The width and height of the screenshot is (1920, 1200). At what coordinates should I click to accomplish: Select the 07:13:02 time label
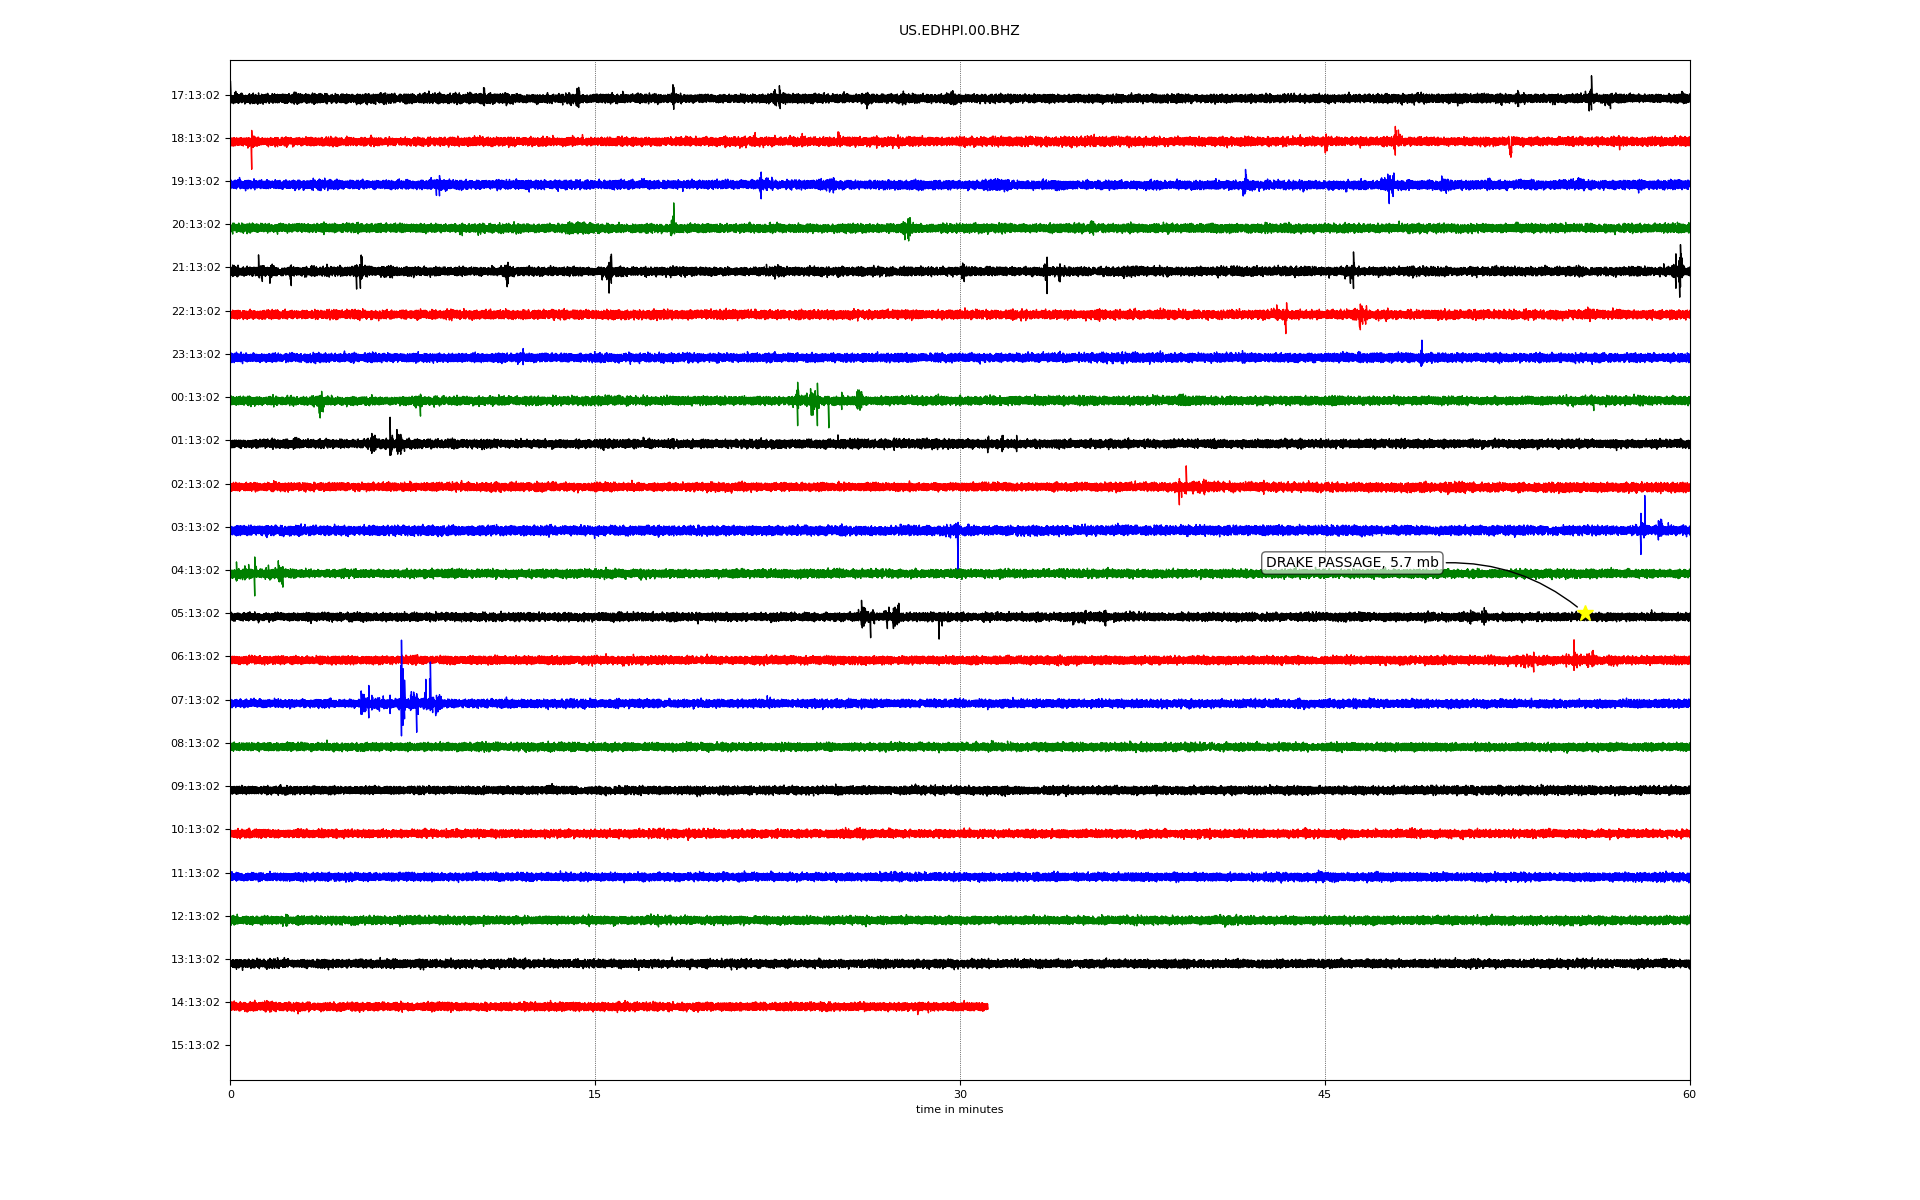195,701
